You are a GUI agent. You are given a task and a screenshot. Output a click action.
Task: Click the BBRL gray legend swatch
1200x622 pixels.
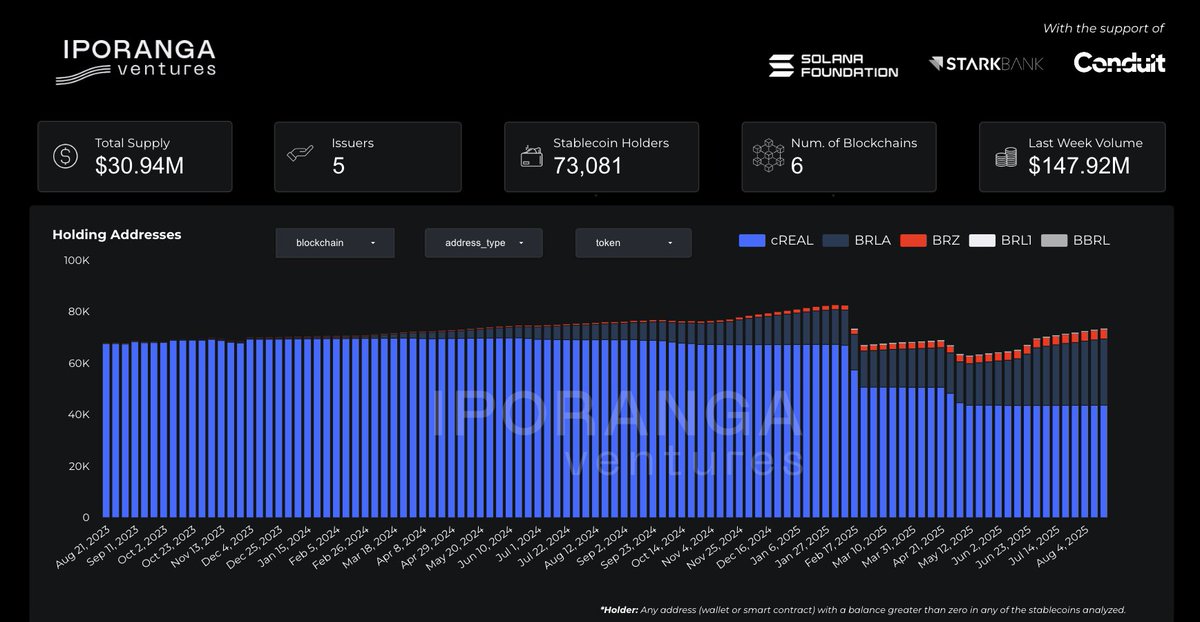(1054, 241)
